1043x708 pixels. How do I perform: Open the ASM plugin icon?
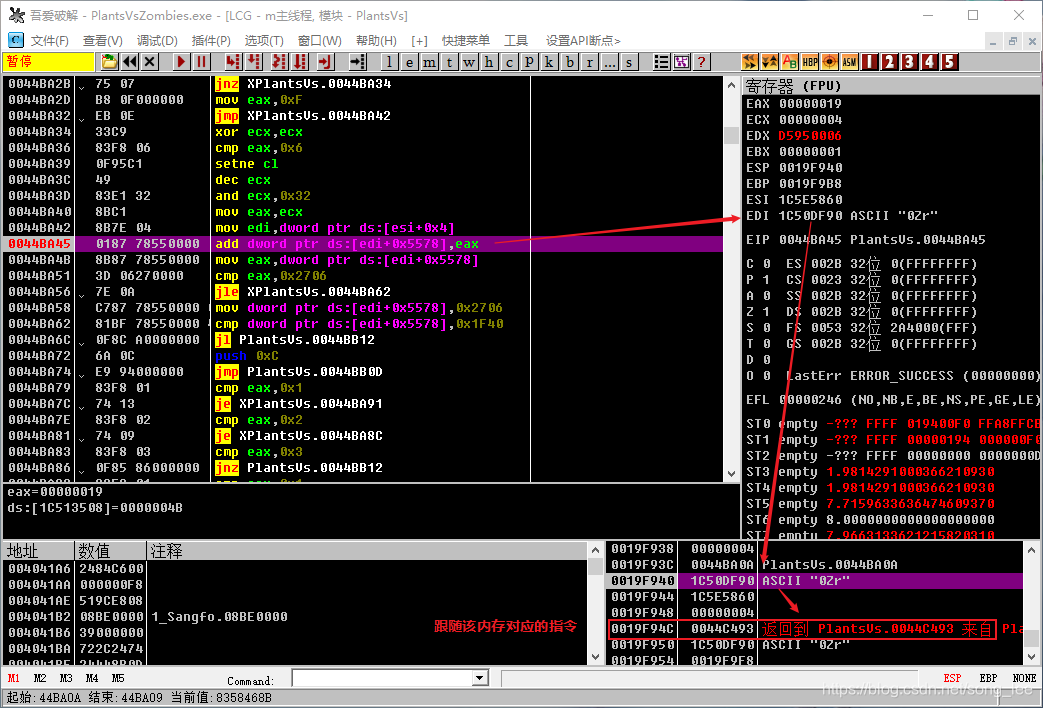coord(849,62)
